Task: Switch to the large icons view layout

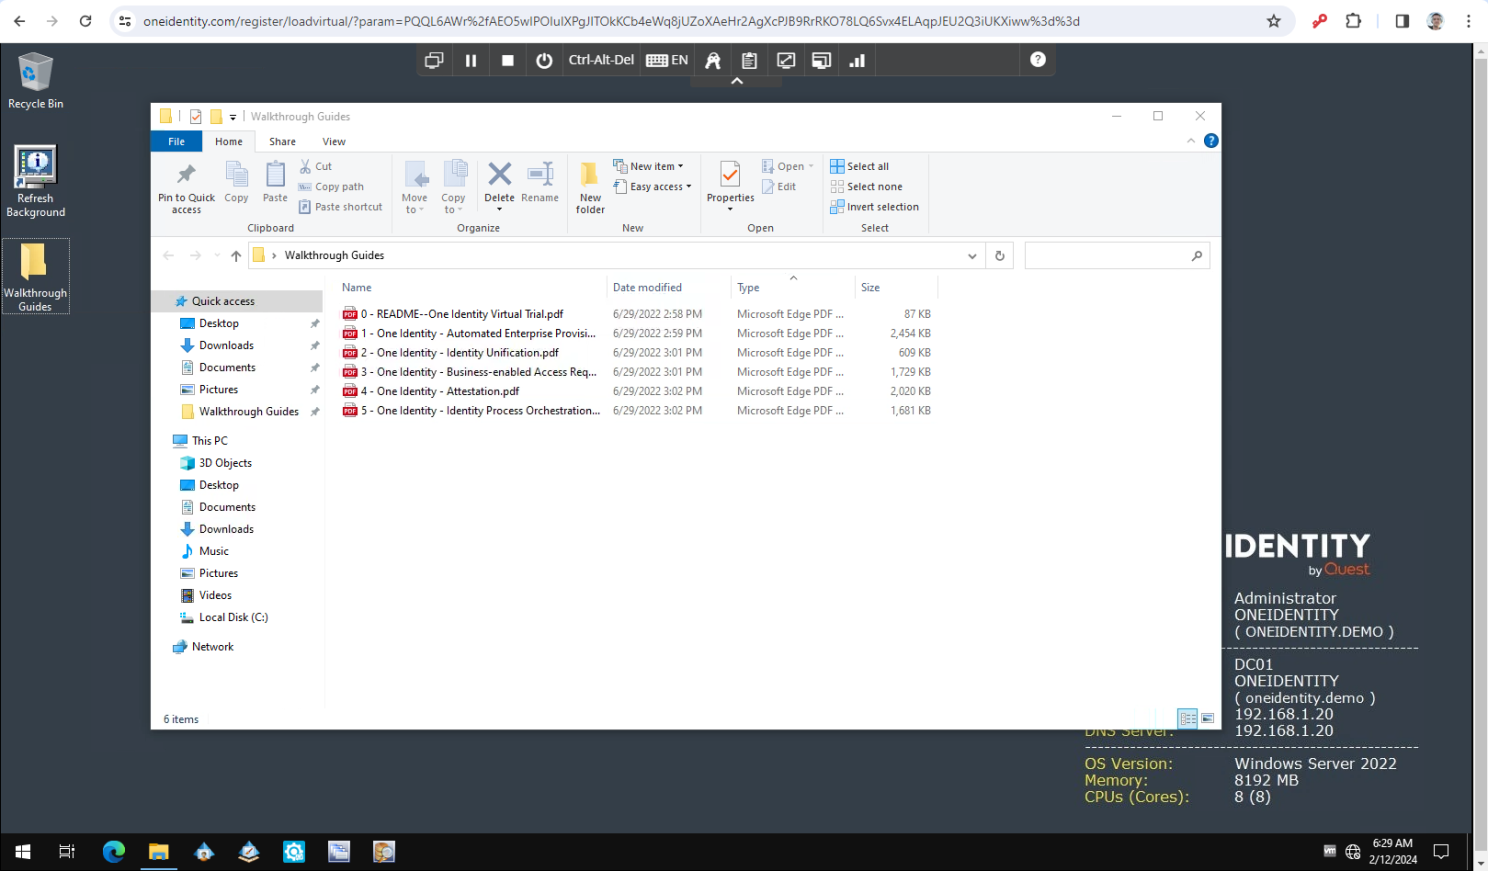Action: 1208,718
